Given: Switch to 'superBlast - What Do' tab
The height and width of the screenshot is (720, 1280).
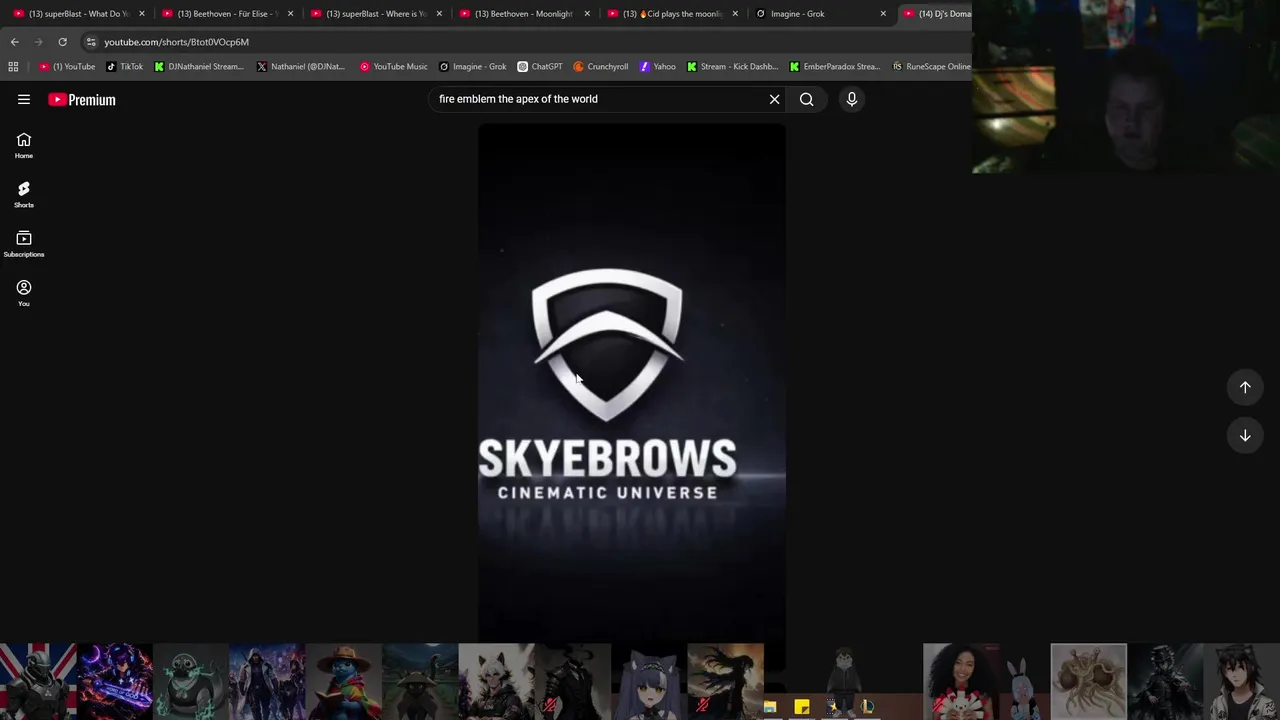Looking at the screenshot, I should [x=80, y=14].
